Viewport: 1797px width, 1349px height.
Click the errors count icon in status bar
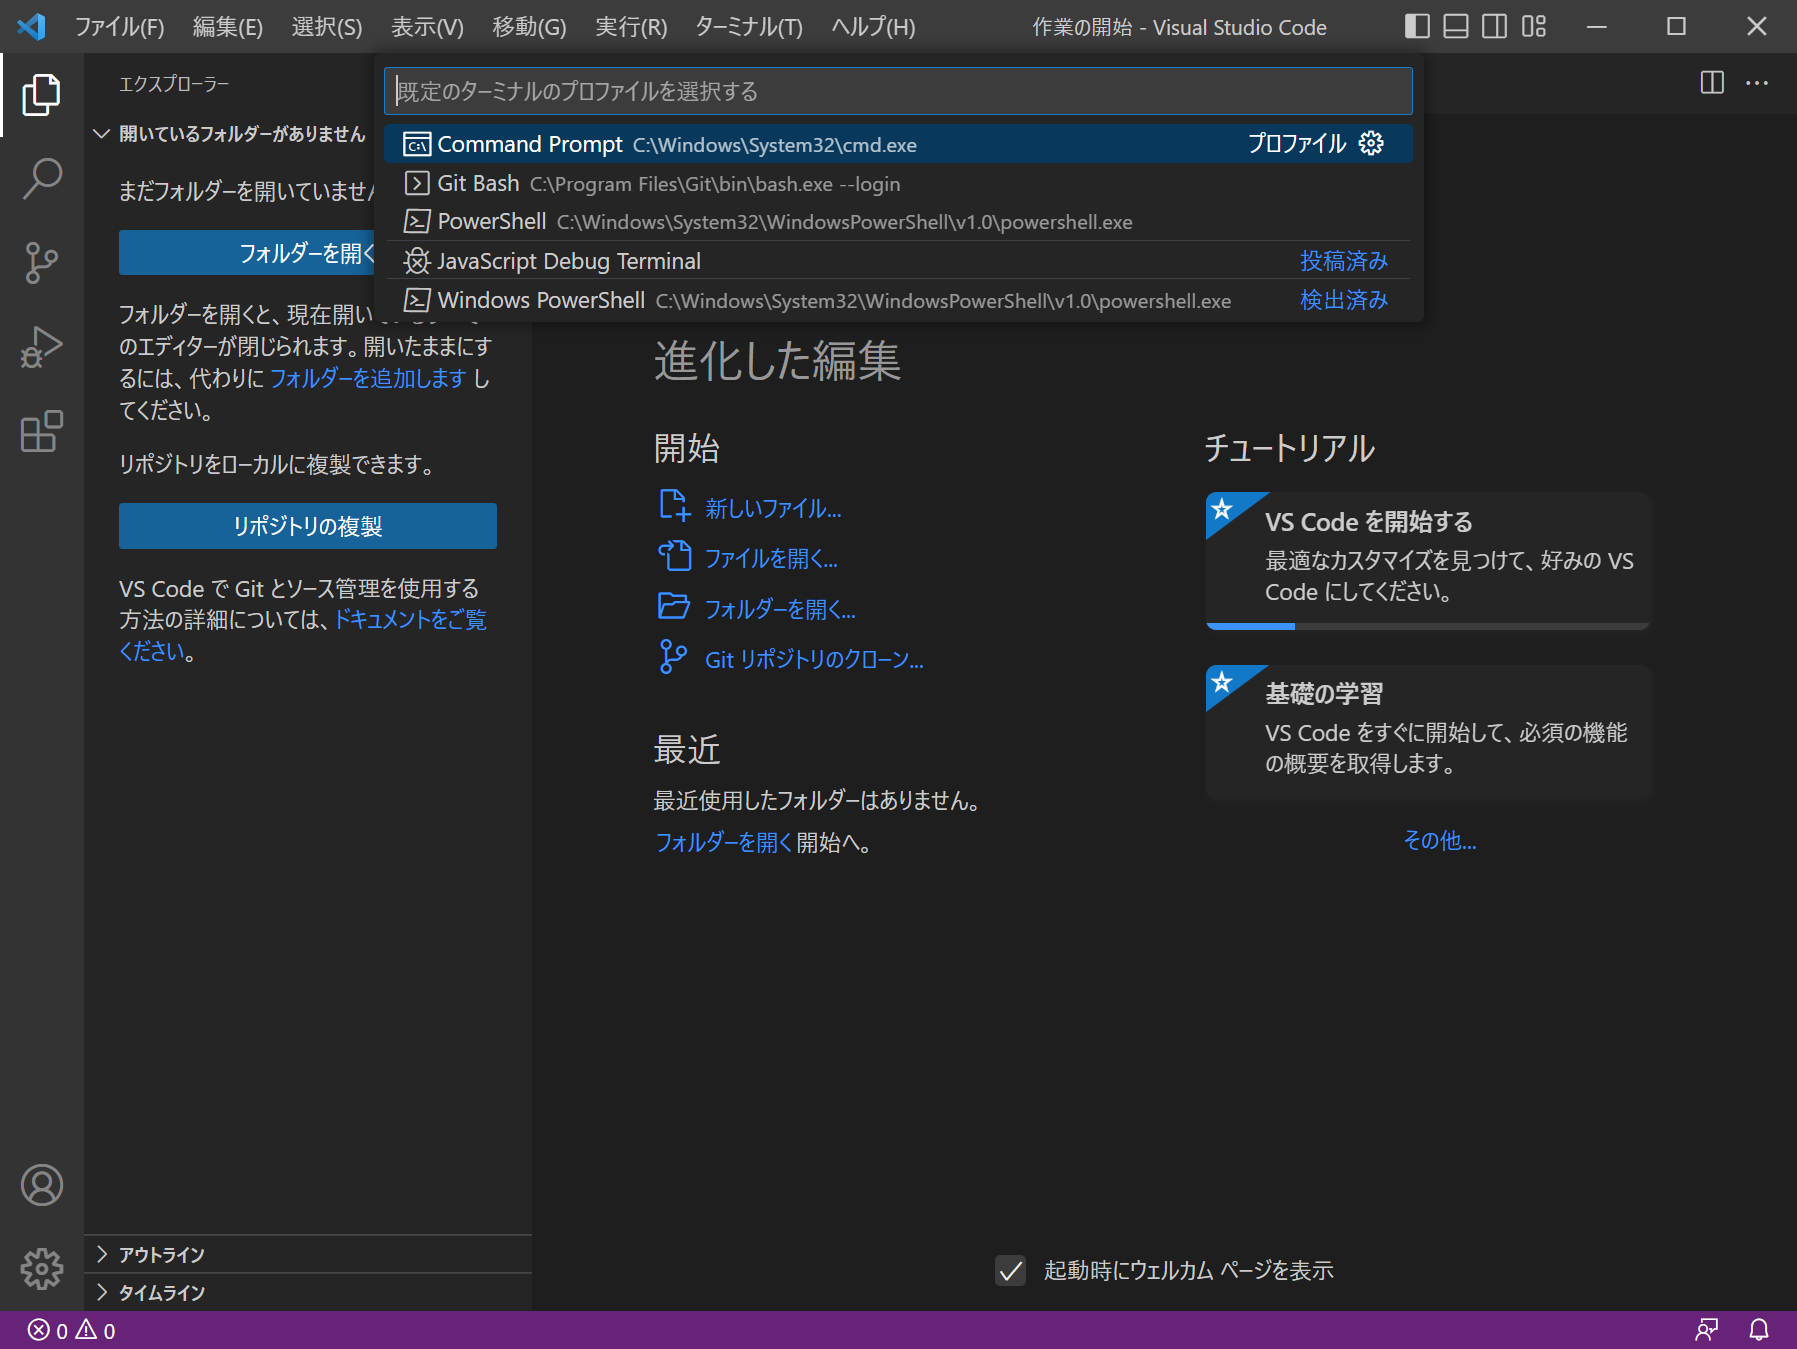coord(39,1330)
